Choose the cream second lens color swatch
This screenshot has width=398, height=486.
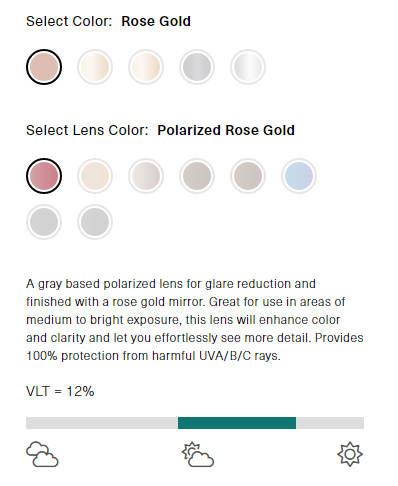(95, 176)
